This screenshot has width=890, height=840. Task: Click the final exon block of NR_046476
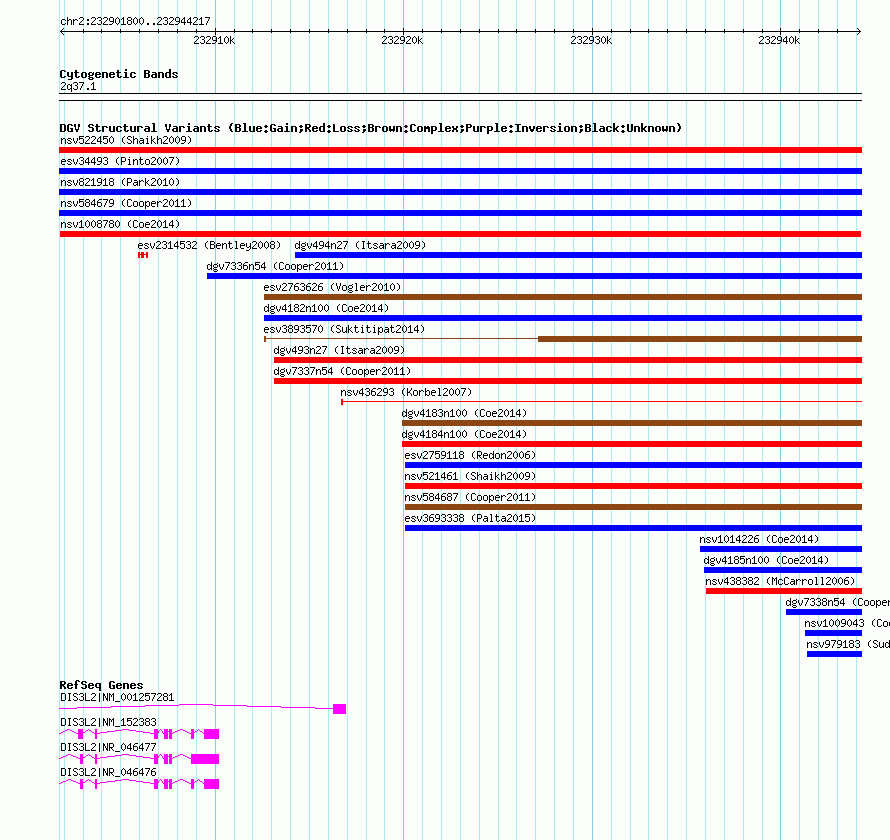point(212,784)
